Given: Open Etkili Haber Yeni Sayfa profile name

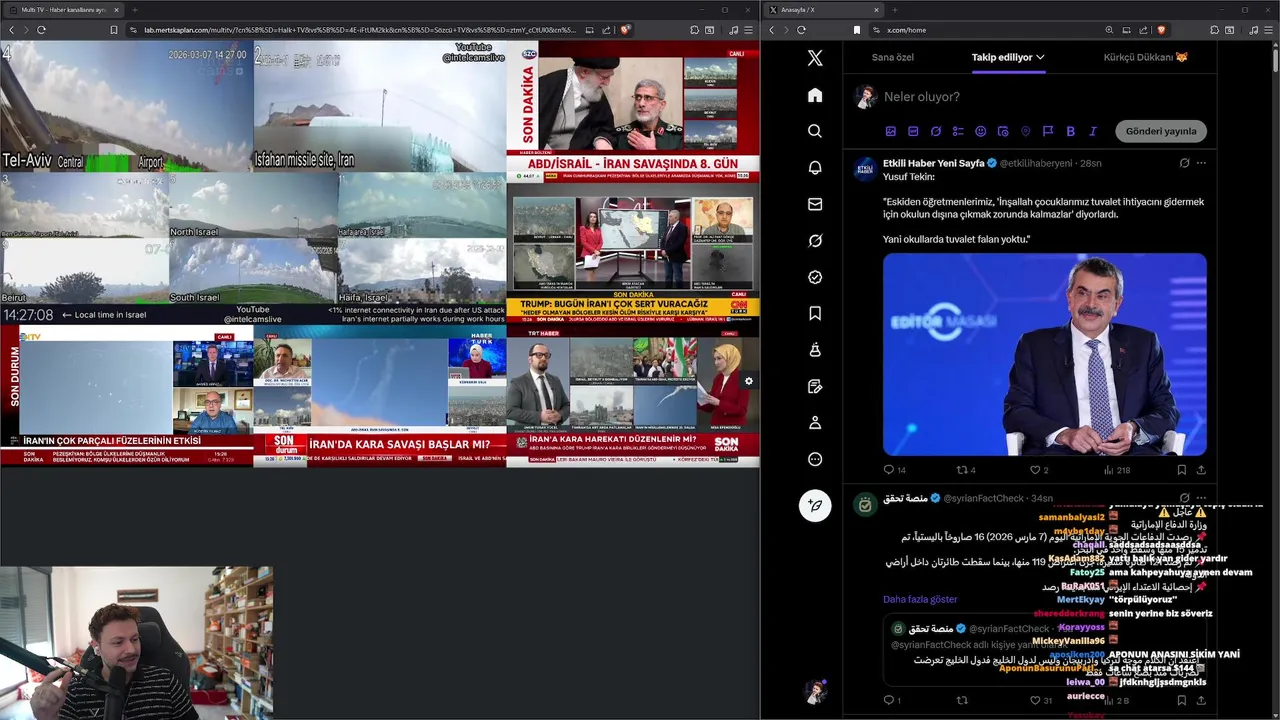Looking at the screenshot, I should [934, 163].
